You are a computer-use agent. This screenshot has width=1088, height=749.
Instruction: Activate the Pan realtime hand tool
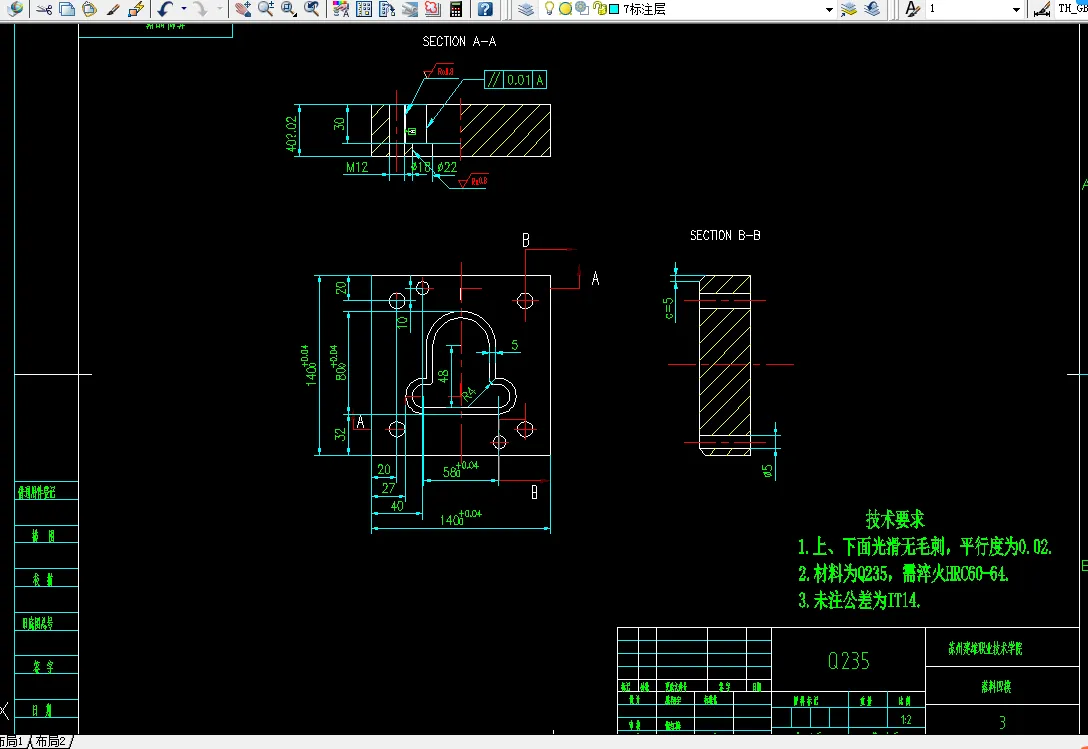pos(243,9)
